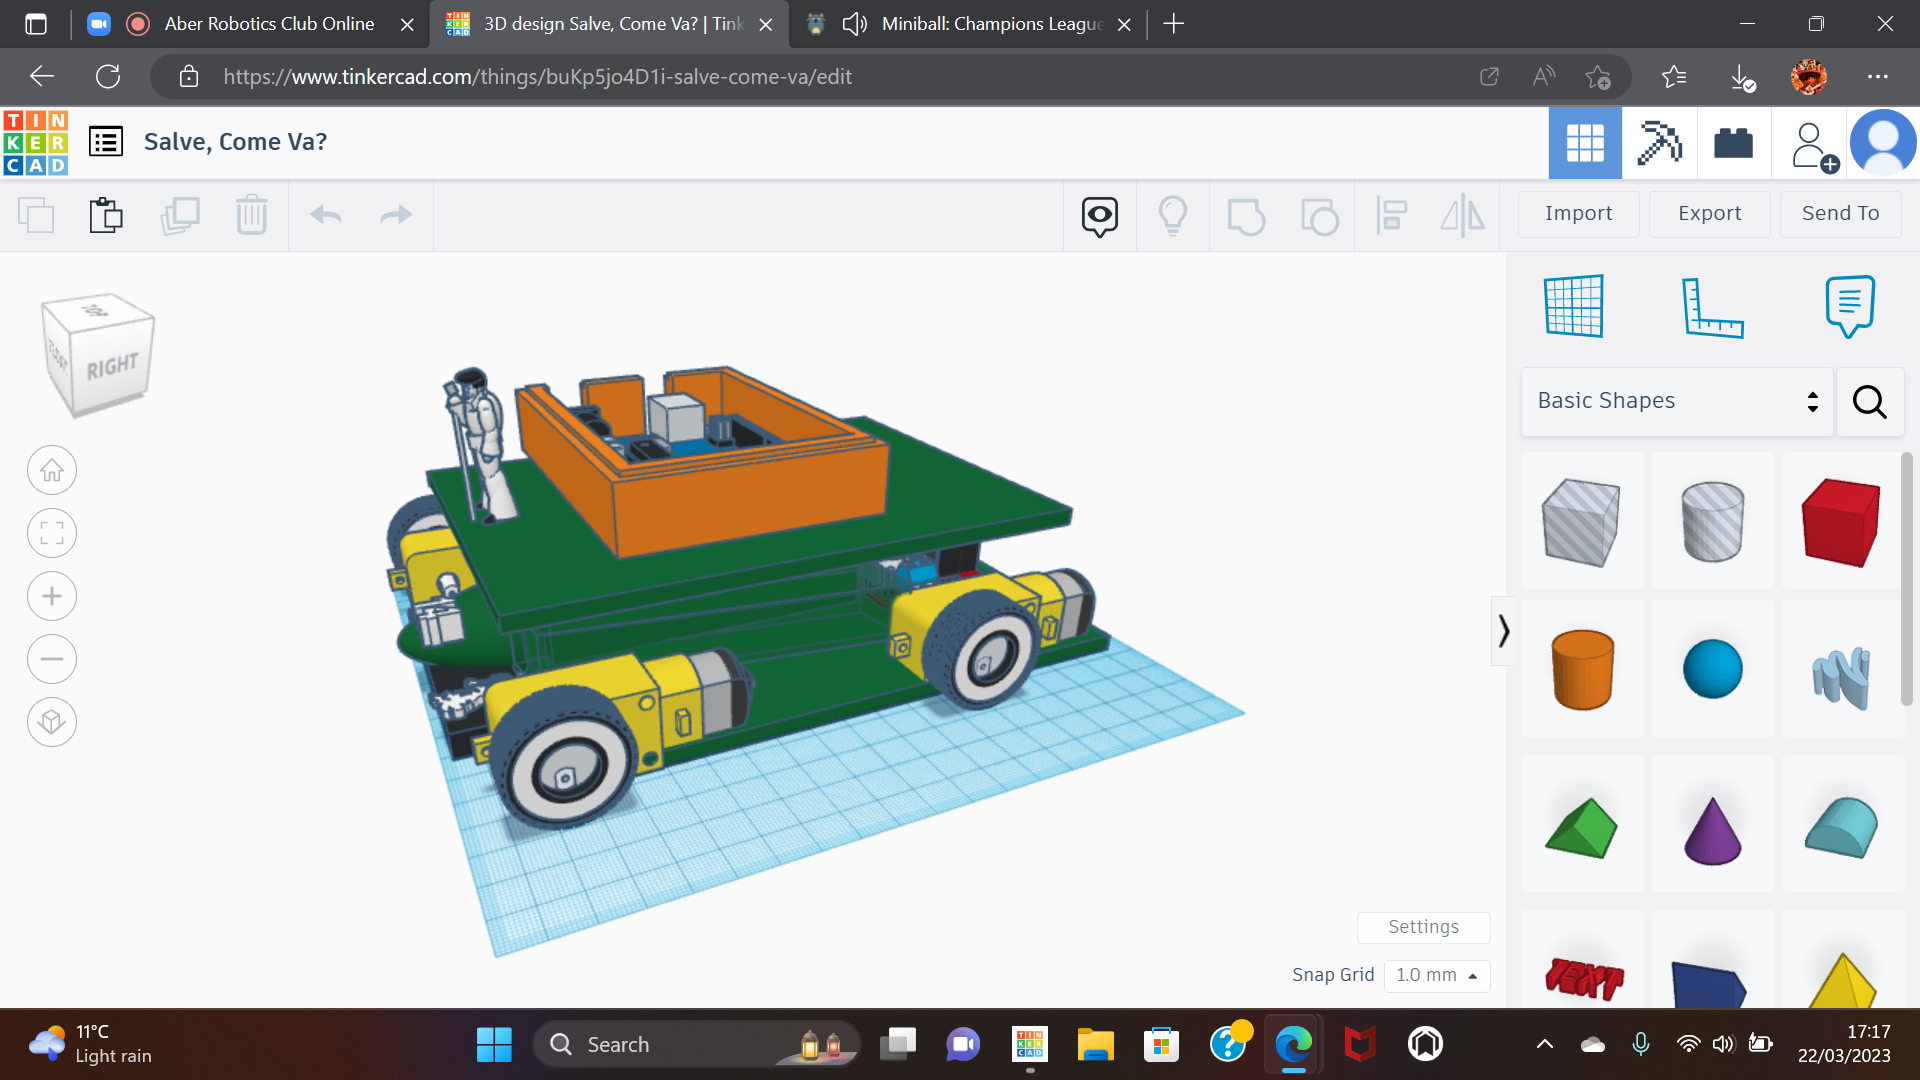Click the Align tool

pos(1391,215)
